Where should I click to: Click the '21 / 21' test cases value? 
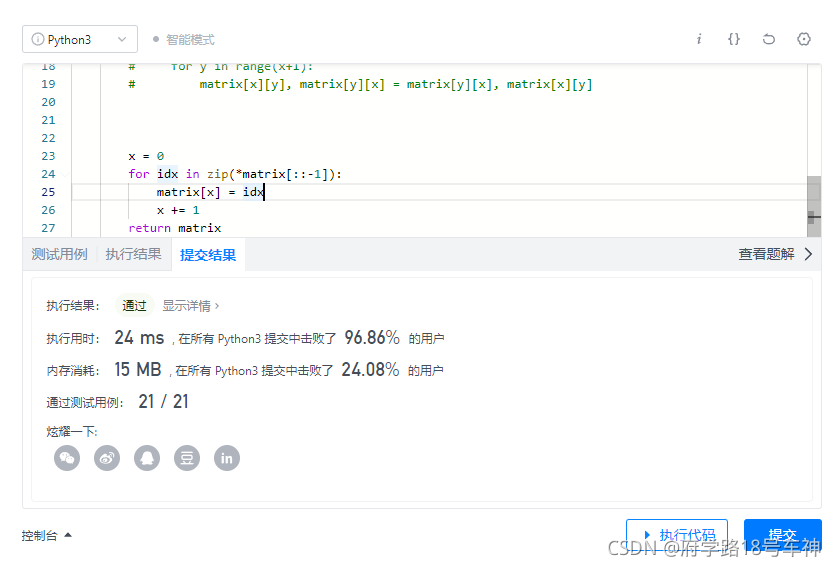coord(163,402)
